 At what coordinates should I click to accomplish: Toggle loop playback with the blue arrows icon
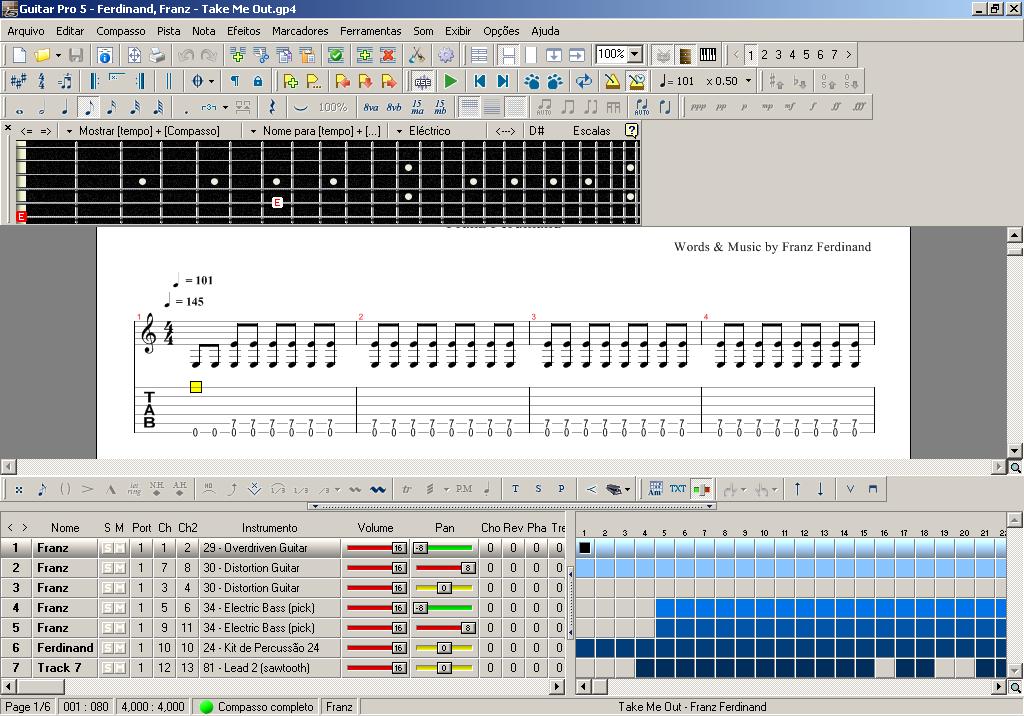click(x=584, y=82)
